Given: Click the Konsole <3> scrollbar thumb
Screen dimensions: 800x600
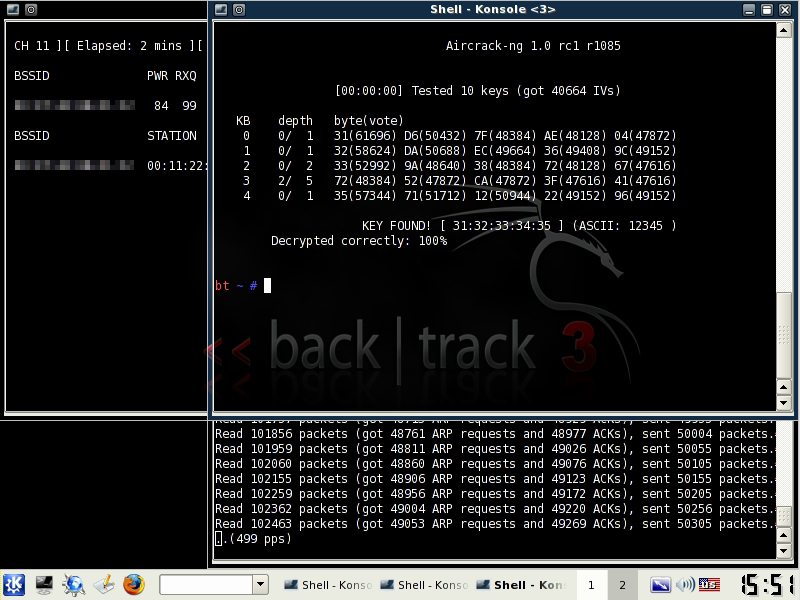Looking at the screenshot, I should (x=784, y=334).
